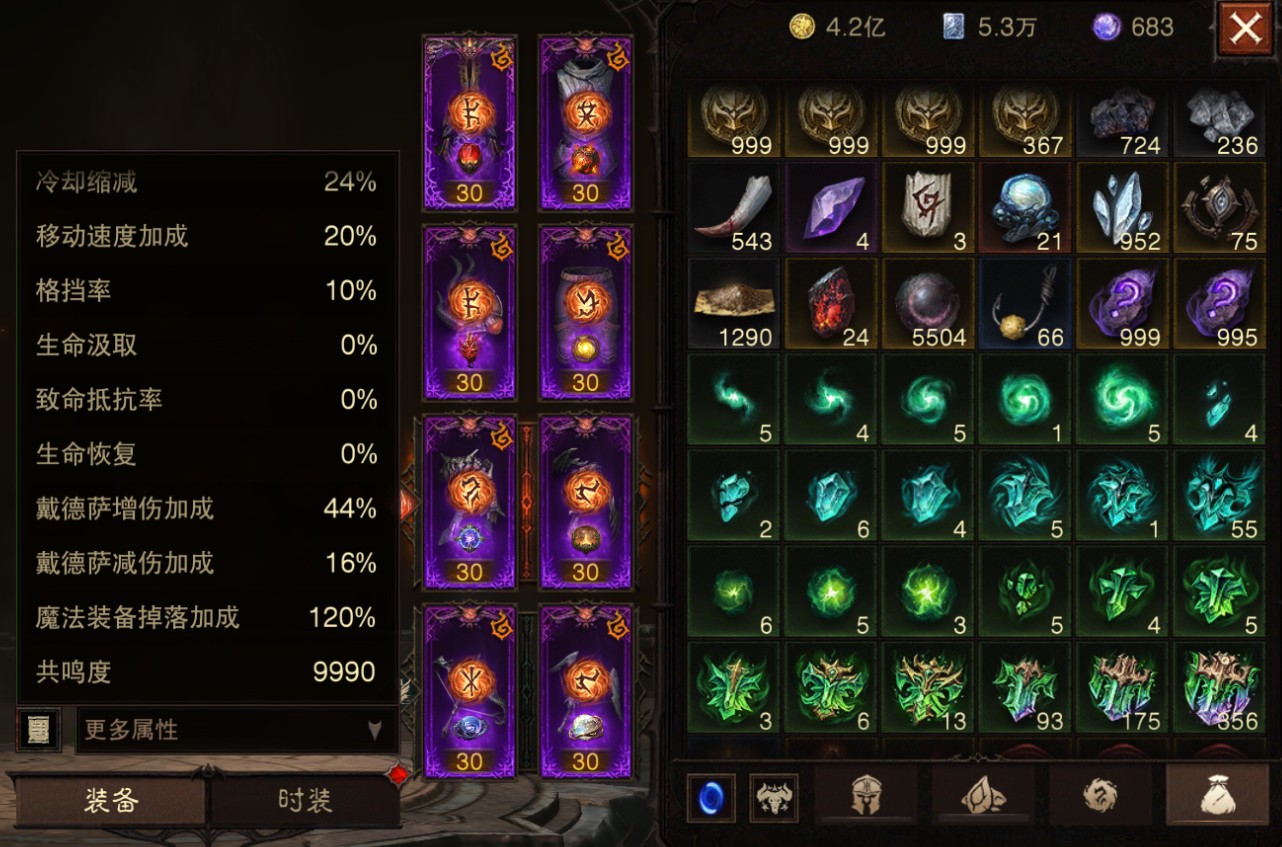Toggle the horned skull filter button
The image size is (1282, 847).
tap(774, 798)
